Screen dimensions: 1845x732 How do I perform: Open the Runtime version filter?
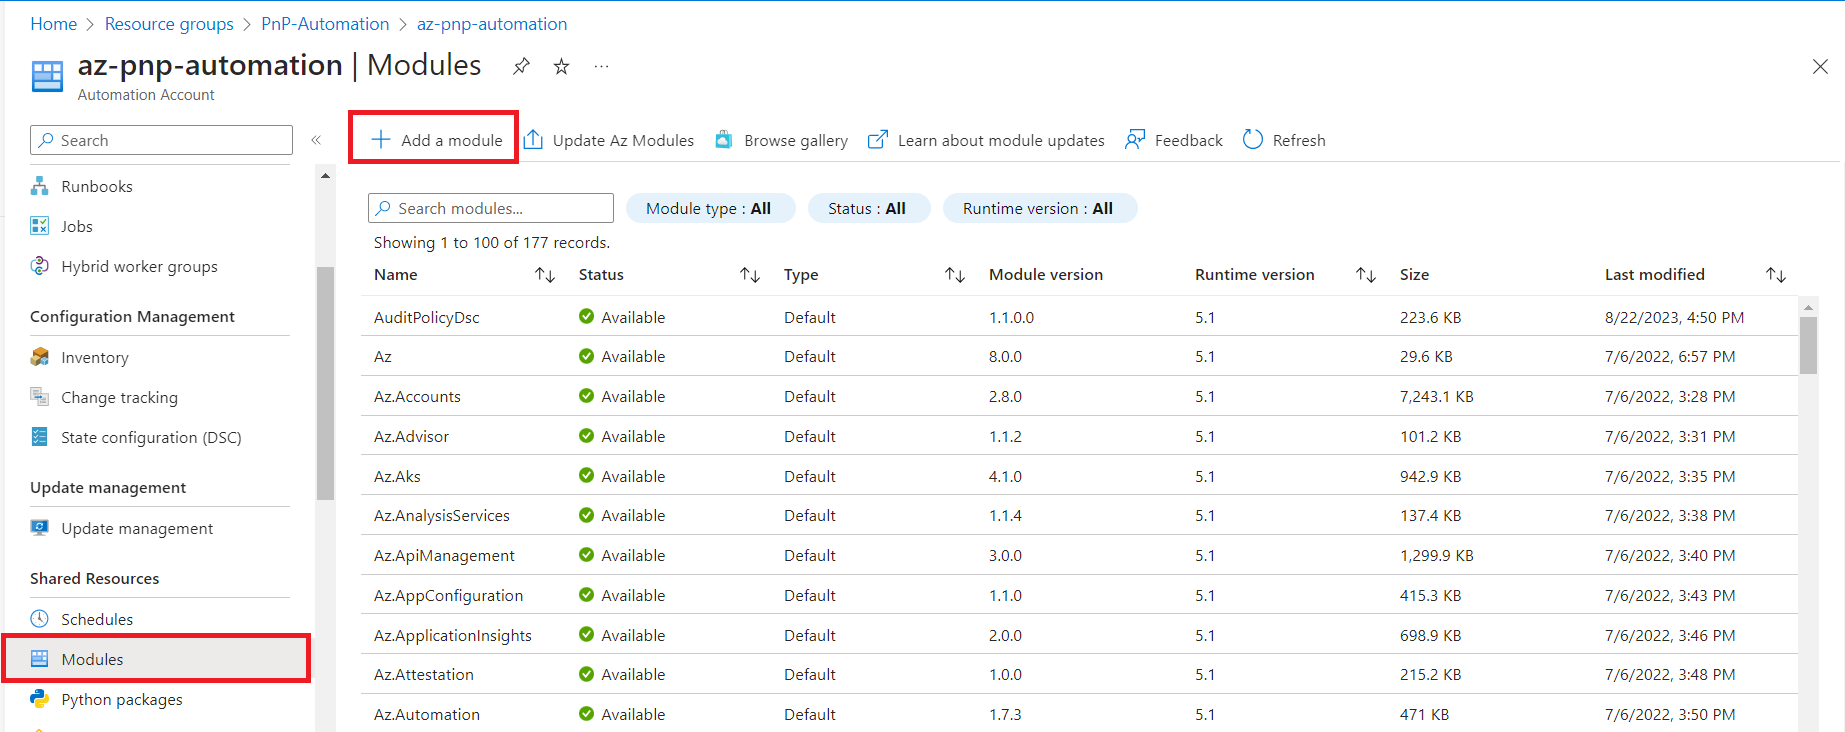[1038, 208]
